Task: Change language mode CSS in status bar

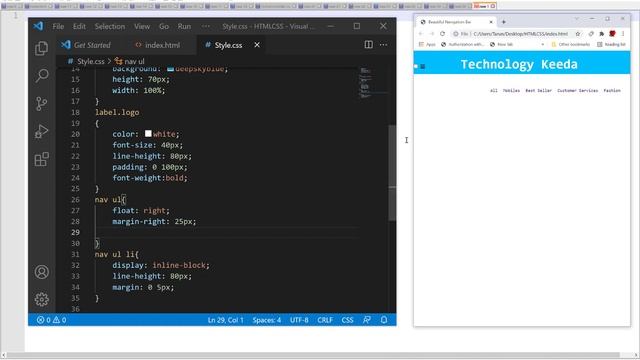Action: point(347,320)
